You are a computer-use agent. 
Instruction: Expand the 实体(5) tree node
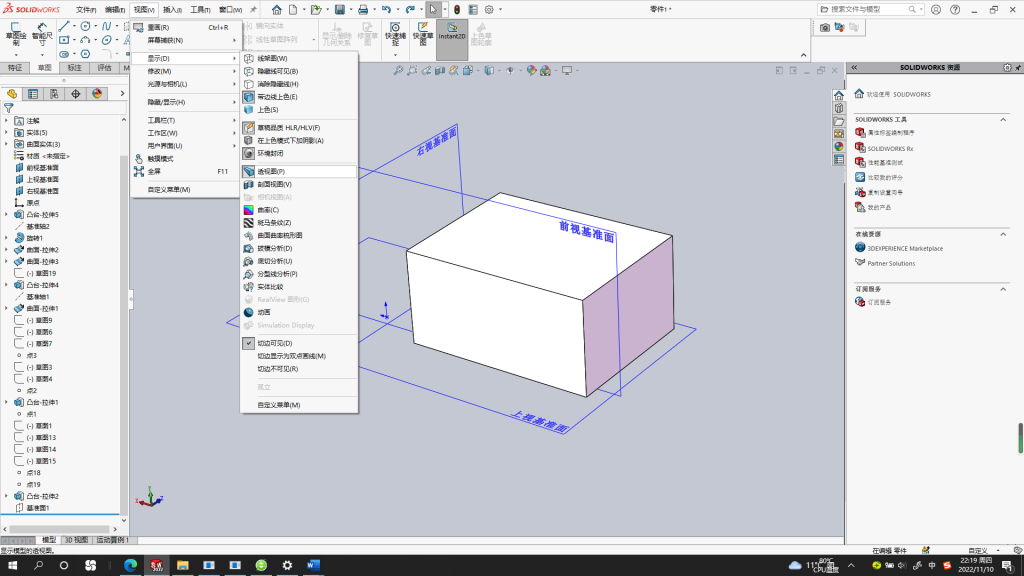(x=7, y=133)
